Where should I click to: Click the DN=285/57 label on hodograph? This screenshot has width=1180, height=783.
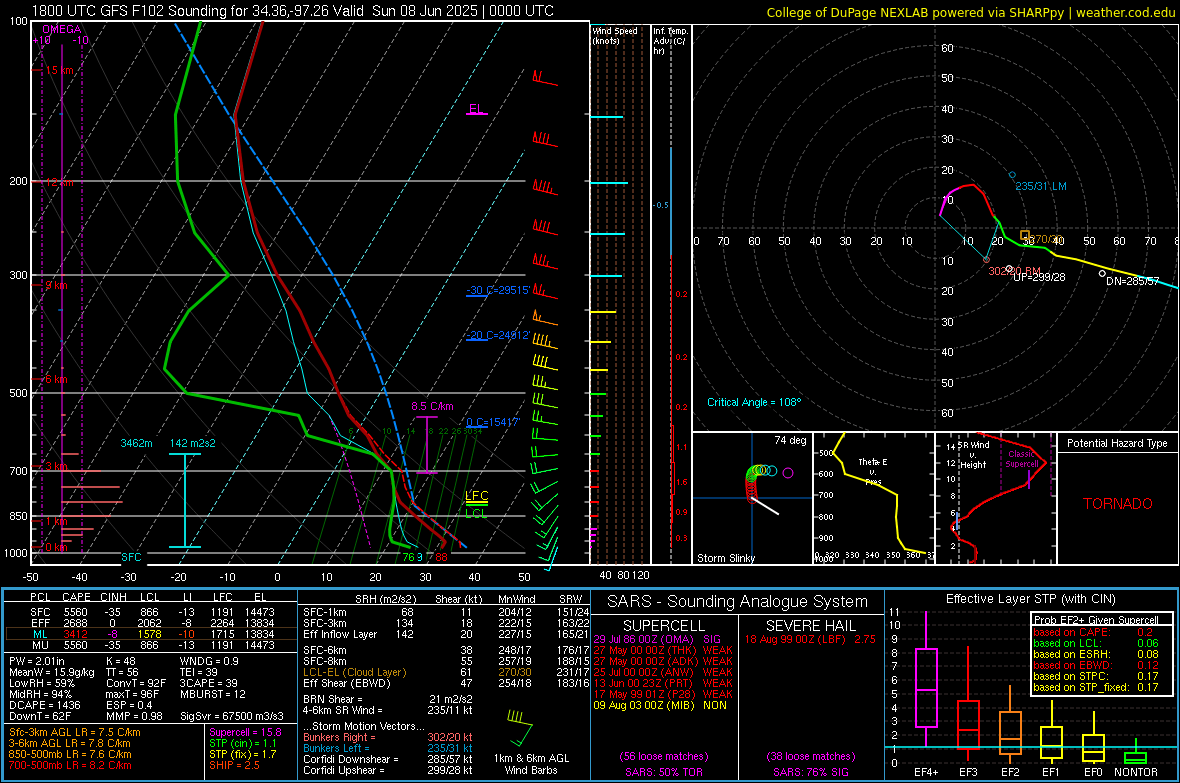[x=1133, y=281]
